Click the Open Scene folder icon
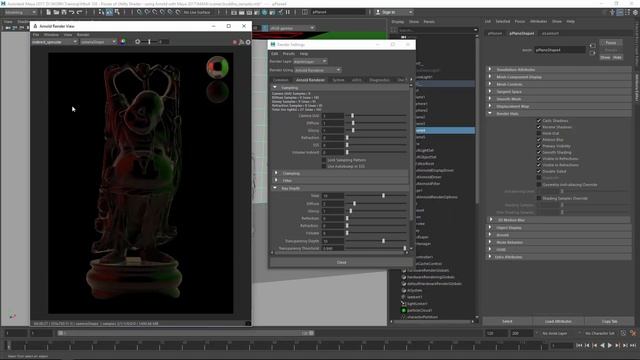Viewport: 640px width, 360px height. (56, 12)
